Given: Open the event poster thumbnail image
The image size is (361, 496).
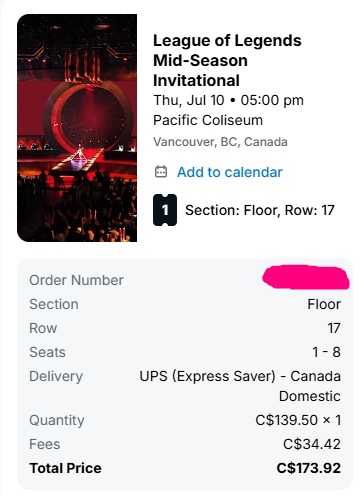Looking at the screenshot, I should click(77, 128).
